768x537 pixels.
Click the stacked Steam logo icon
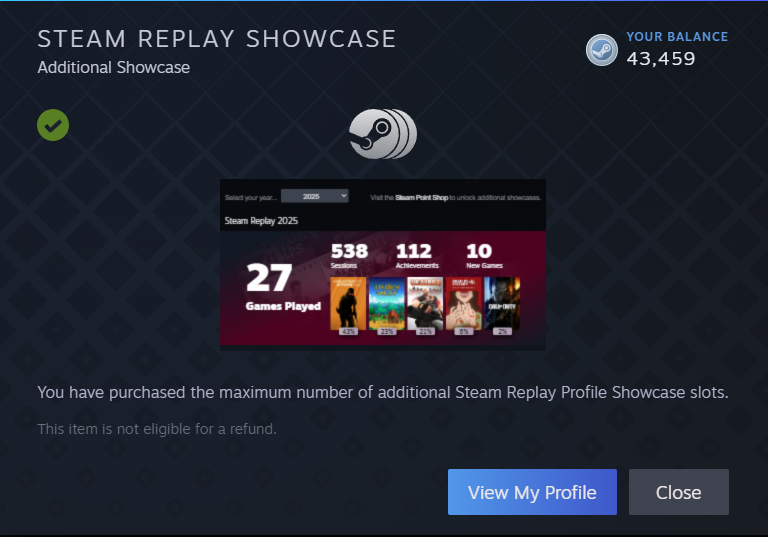[x=383, y=134]
